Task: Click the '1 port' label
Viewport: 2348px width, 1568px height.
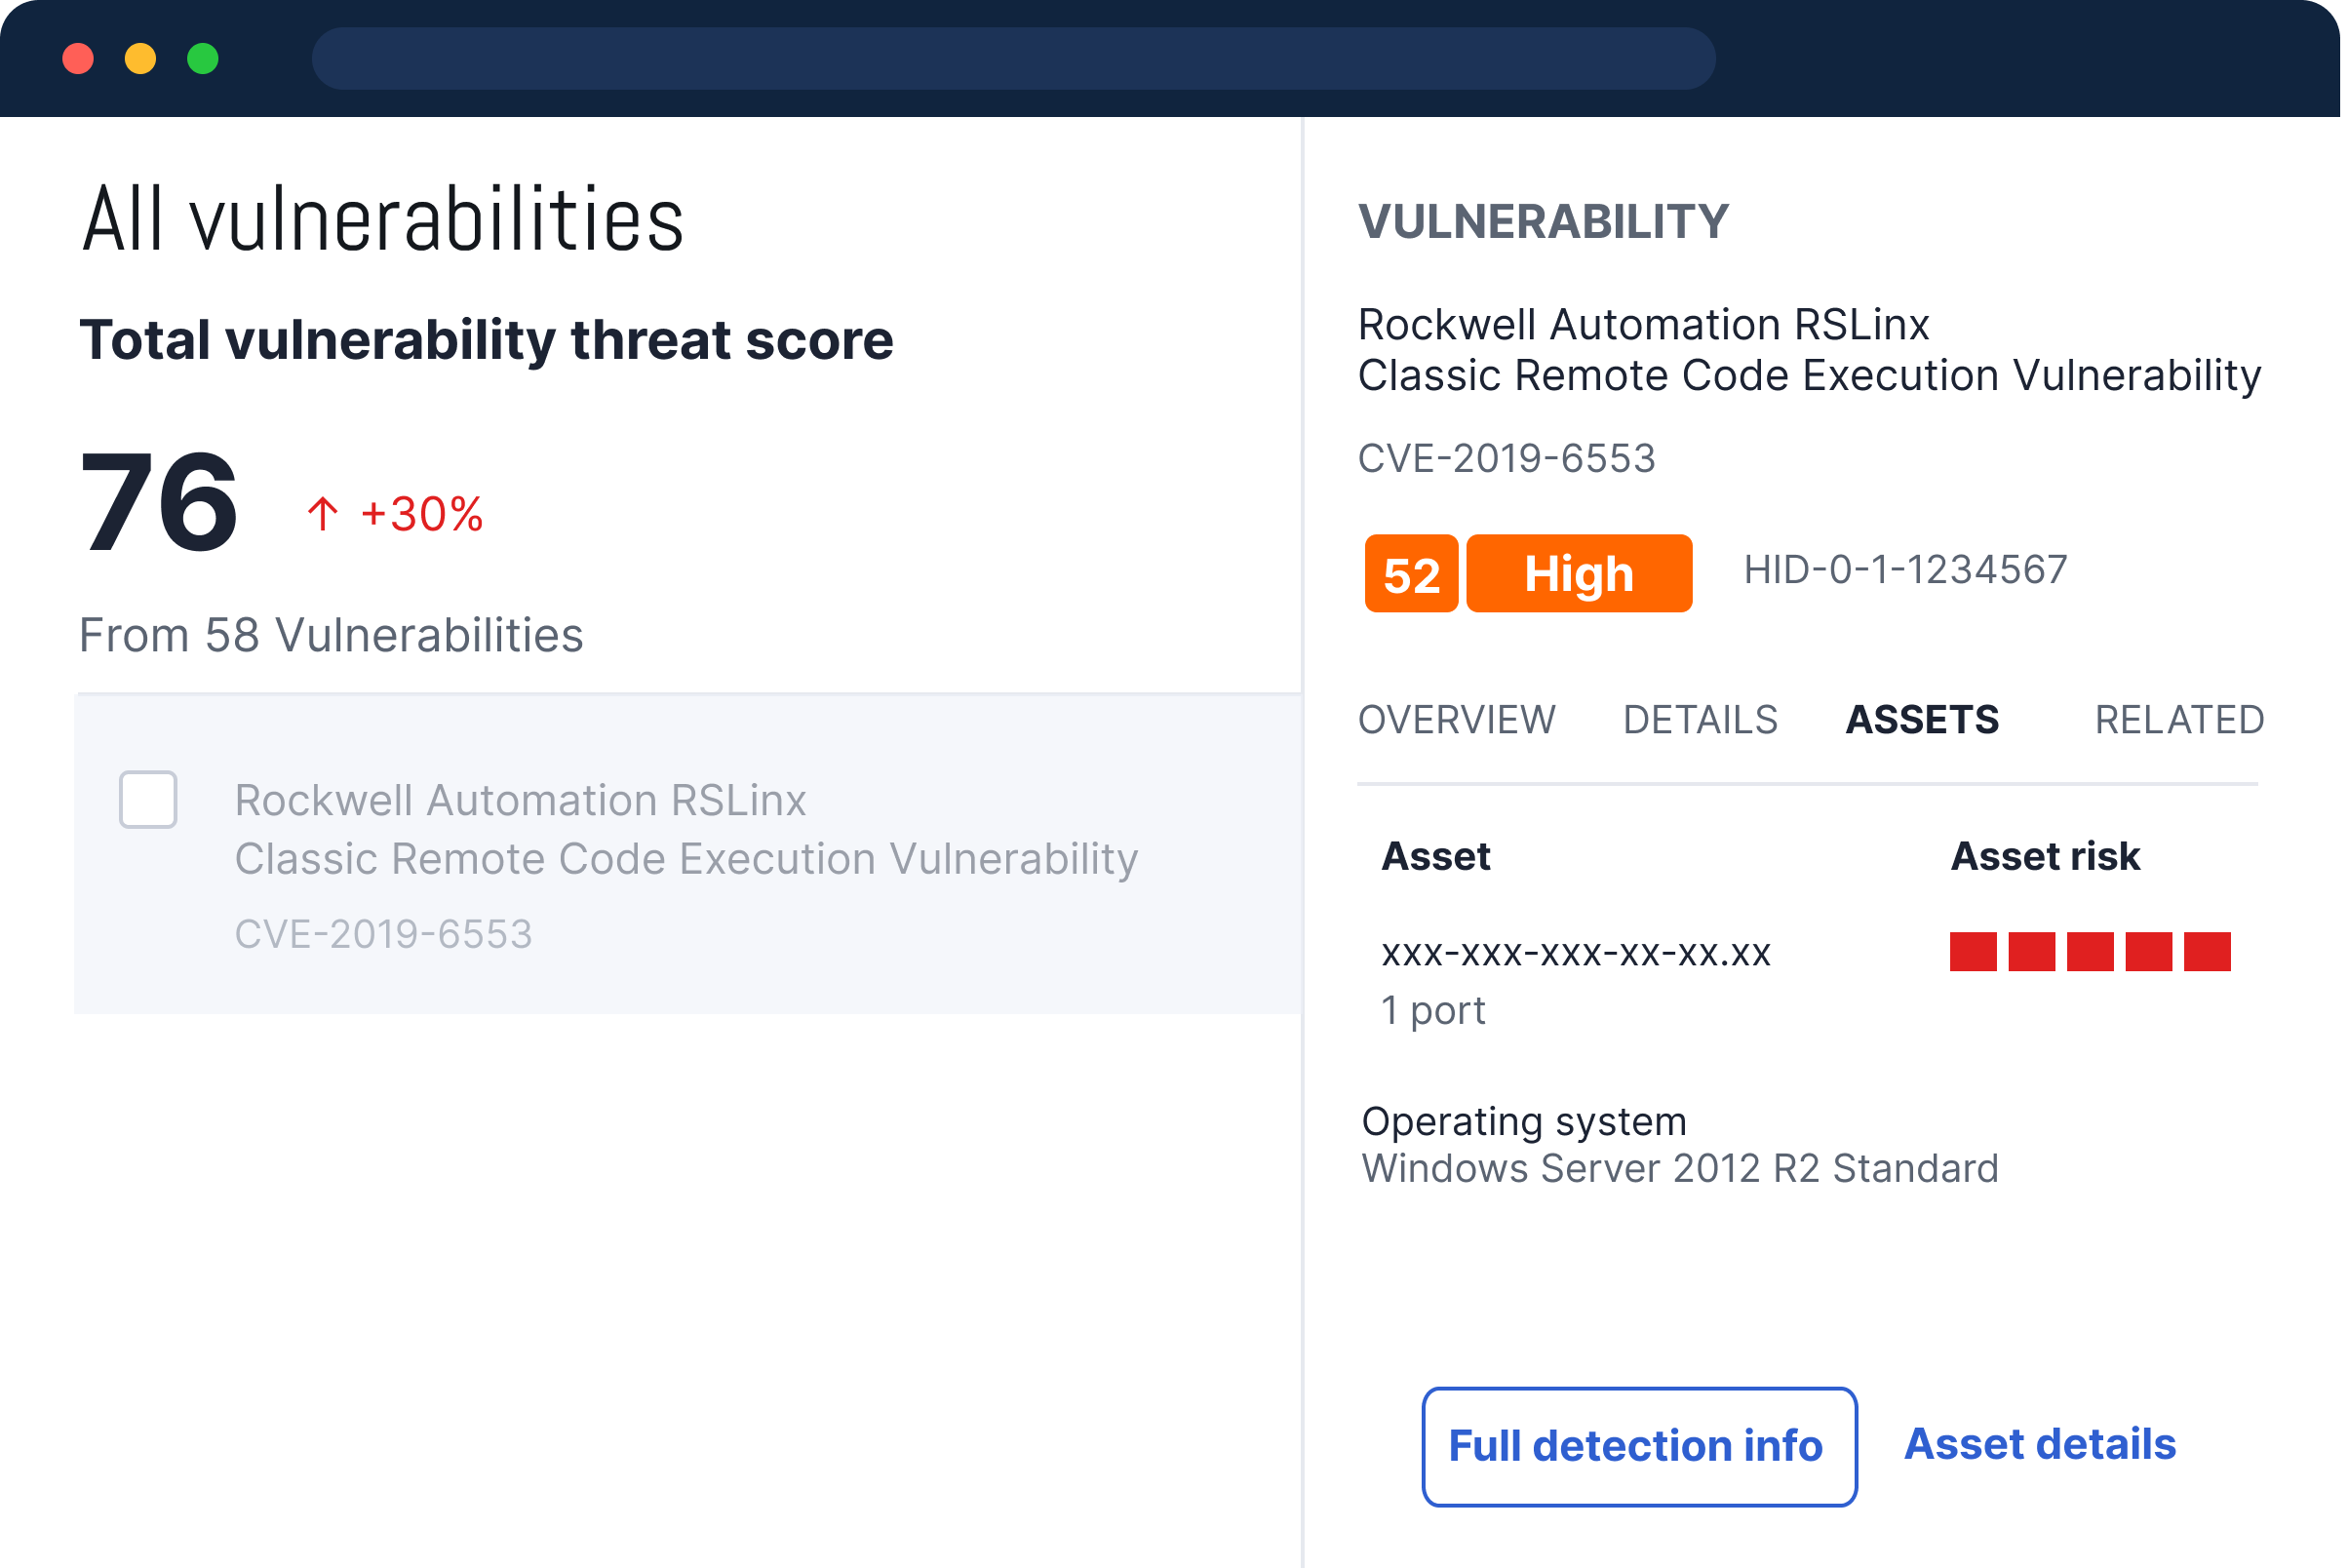Action: (1433, 1010)
